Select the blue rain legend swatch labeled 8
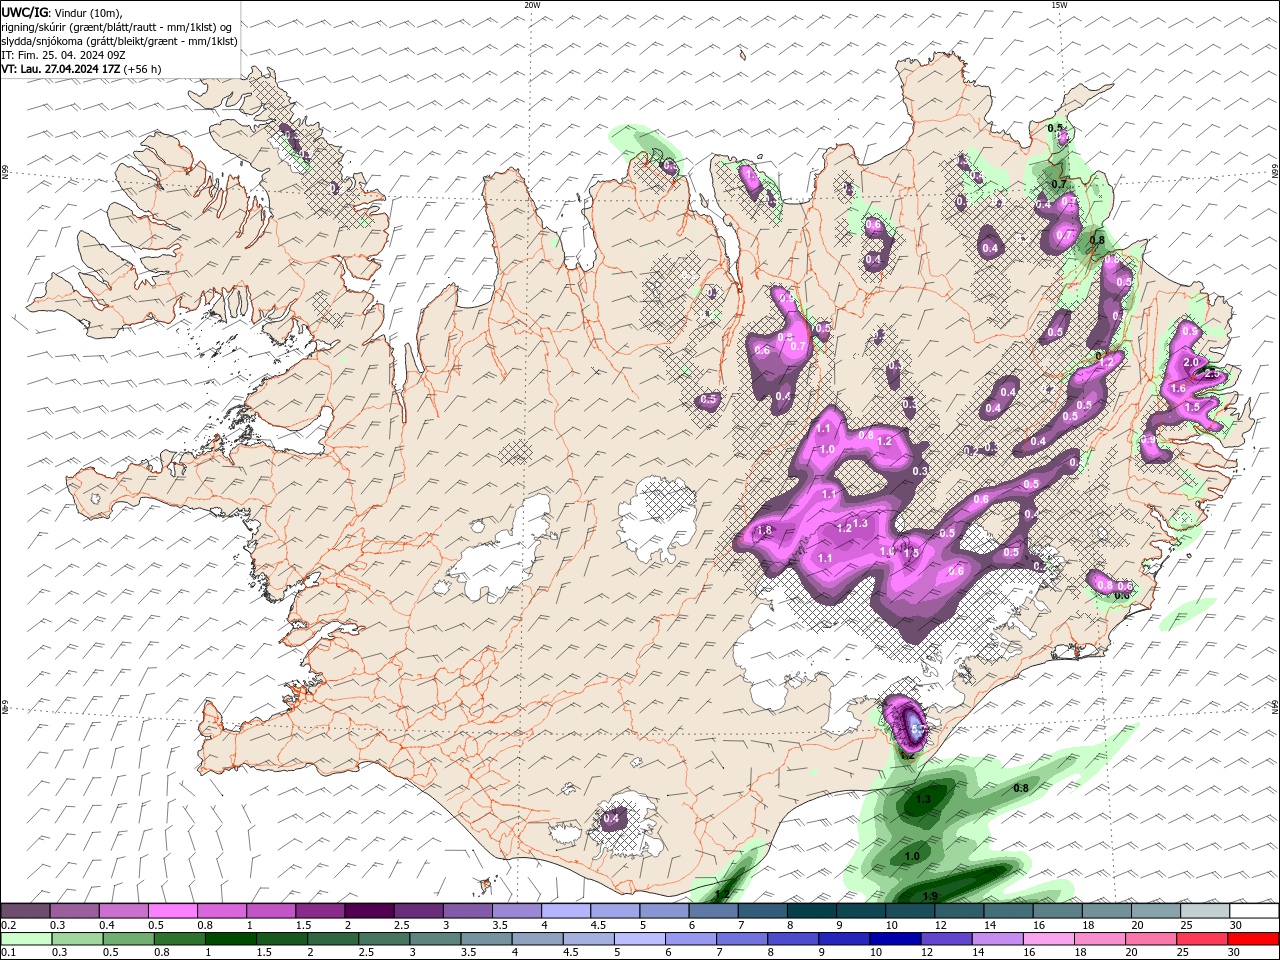The image size is (1280, 960). [x=792, y=939]
